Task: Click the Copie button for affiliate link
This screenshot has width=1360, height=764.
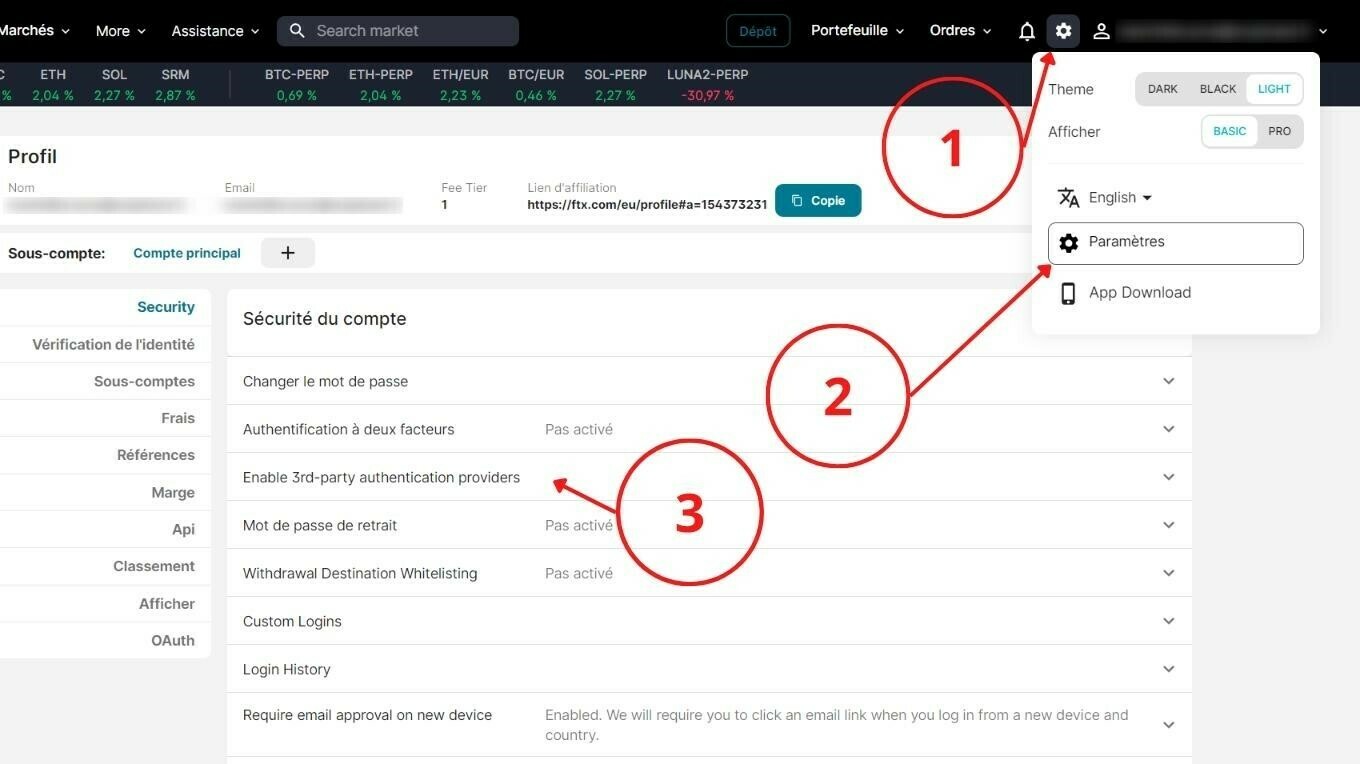Action: click(x=817, y=201)
